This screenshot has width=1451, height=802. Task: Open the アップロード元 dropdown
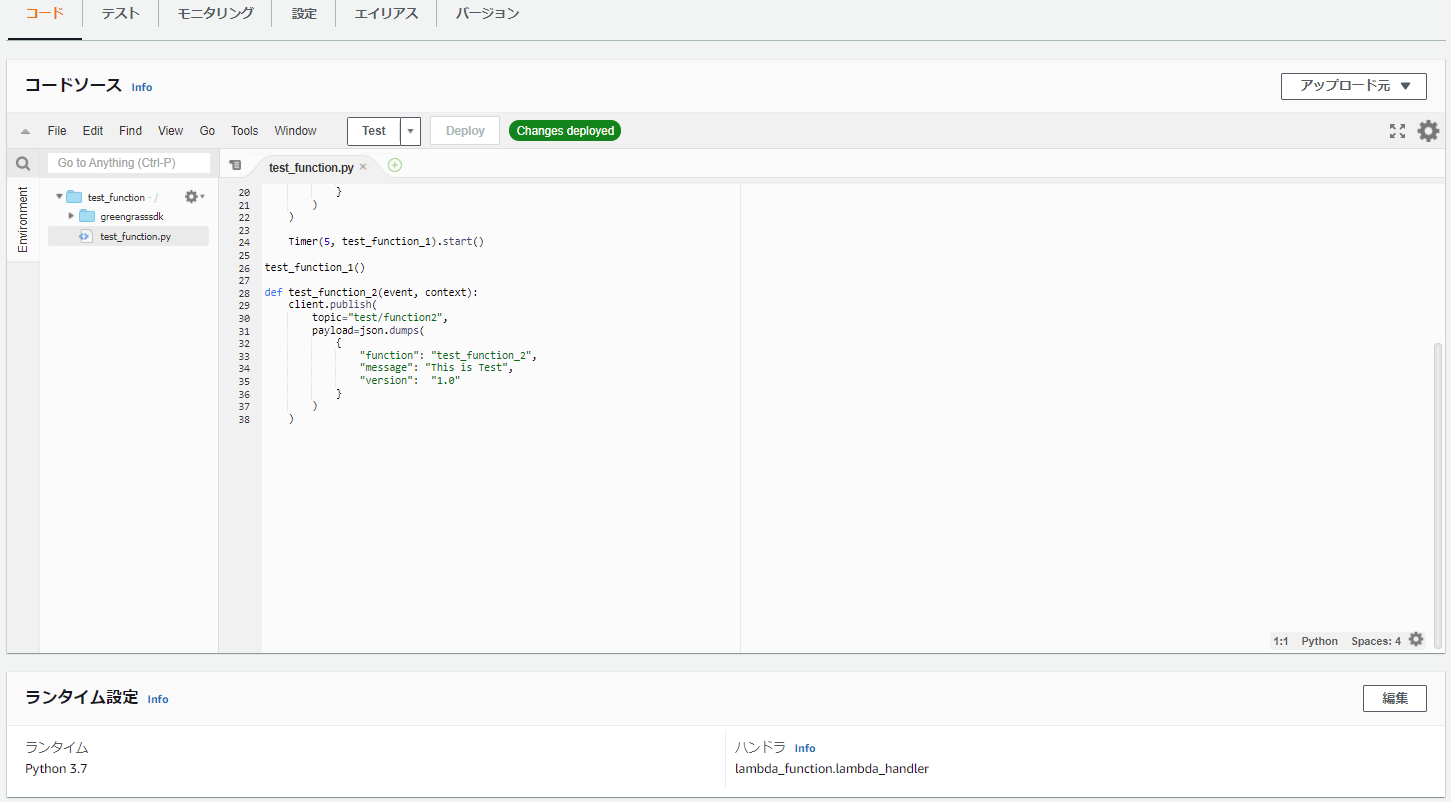(x=1353, y=86)
